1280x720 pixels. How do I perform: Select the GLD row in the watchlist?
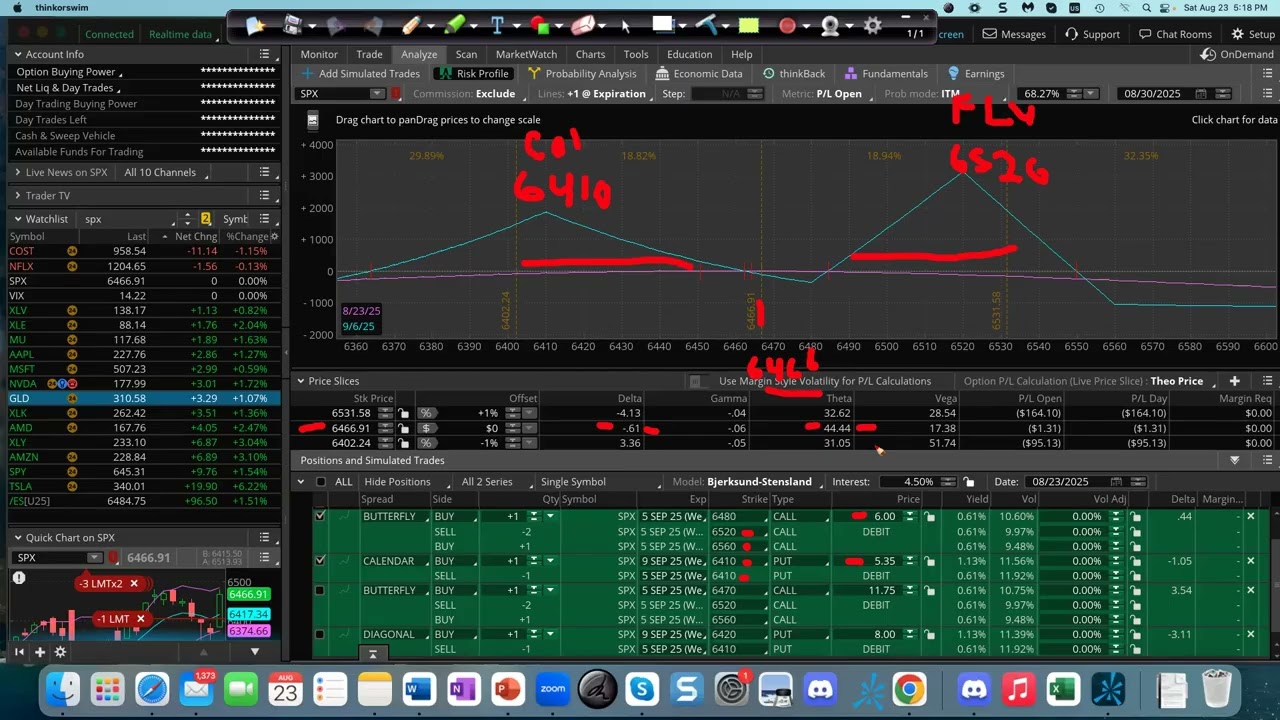point(143,398)
